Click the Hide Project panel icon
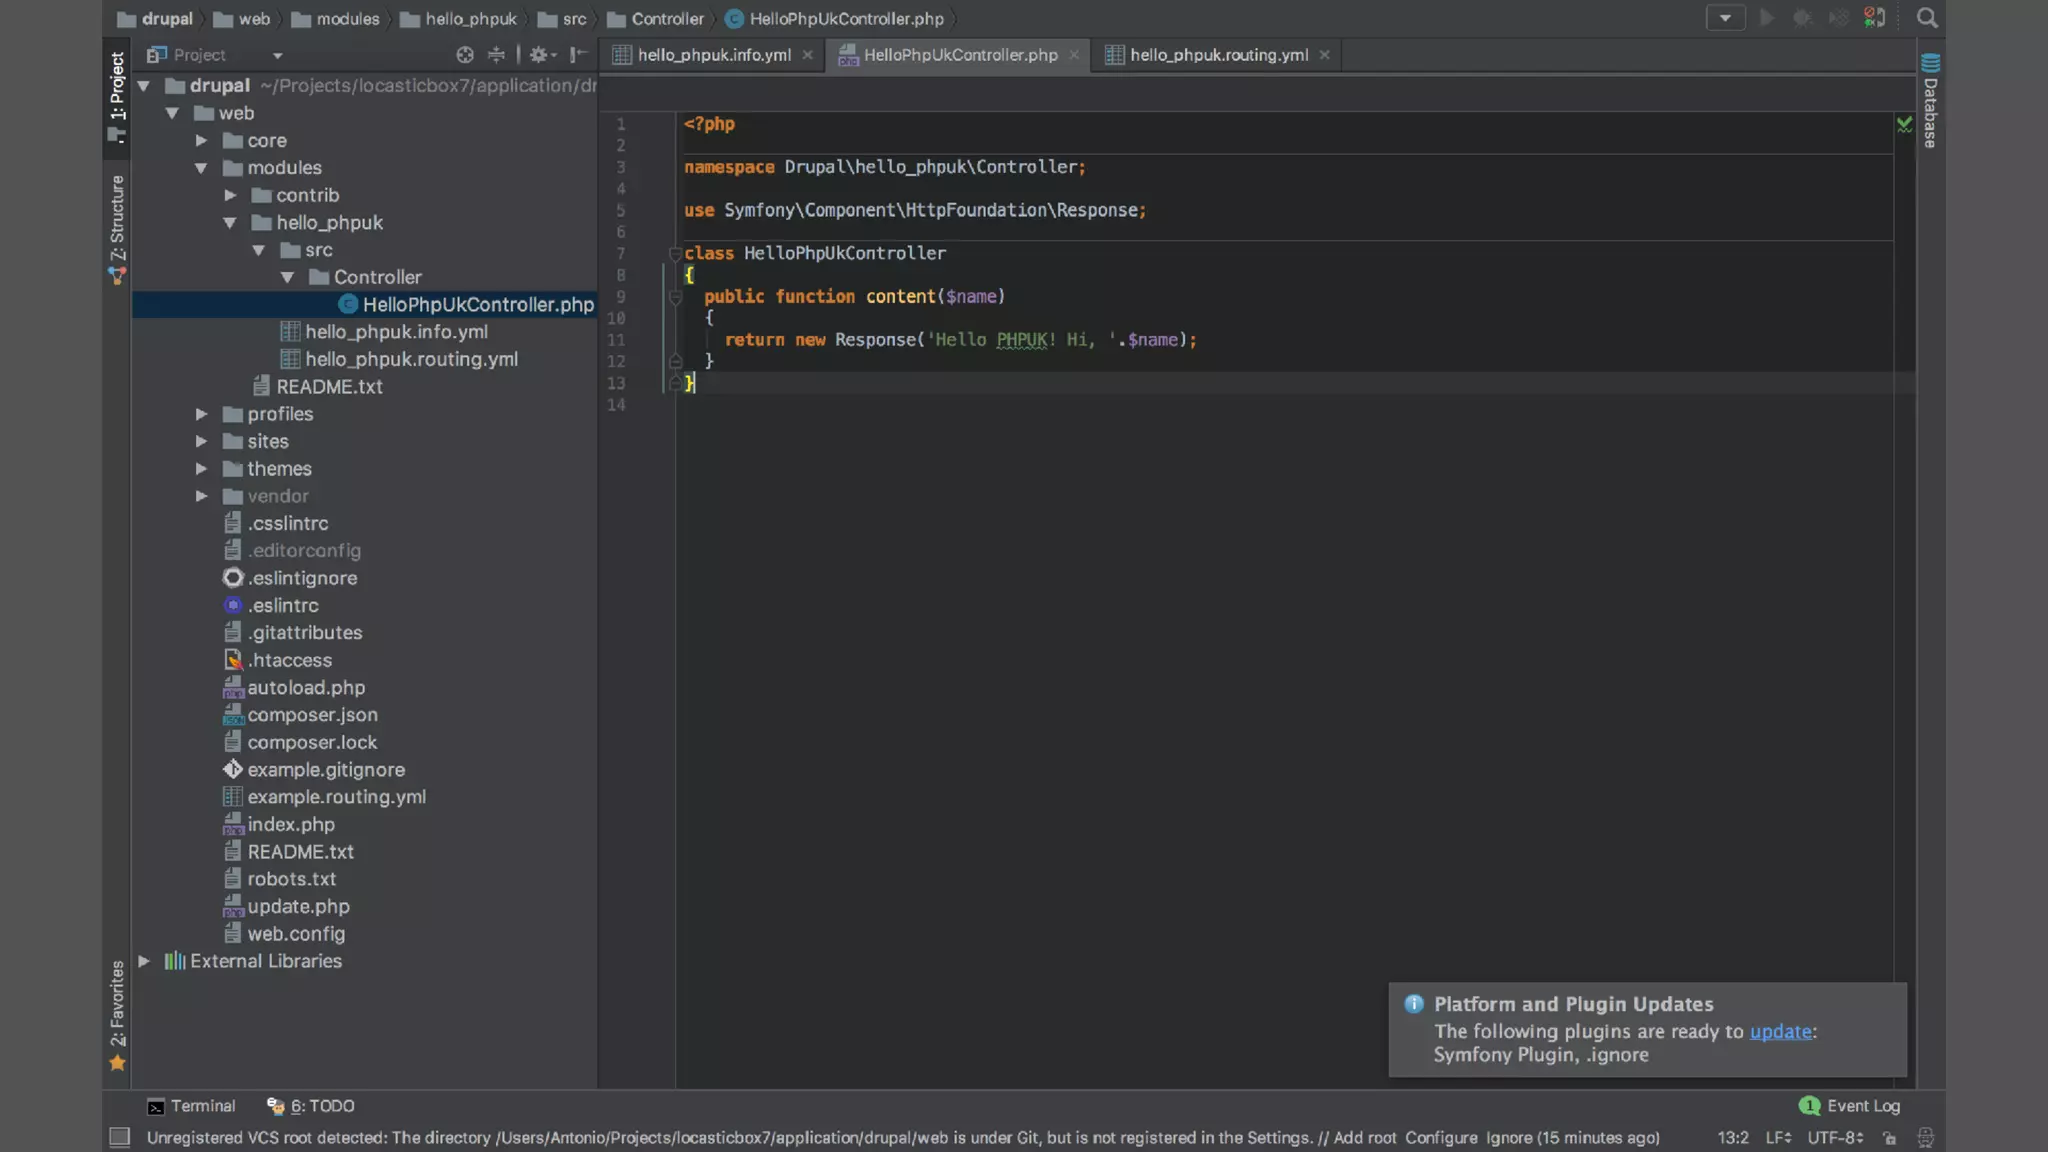Screen dimensions: 2048x1152 tap(578, 55)
